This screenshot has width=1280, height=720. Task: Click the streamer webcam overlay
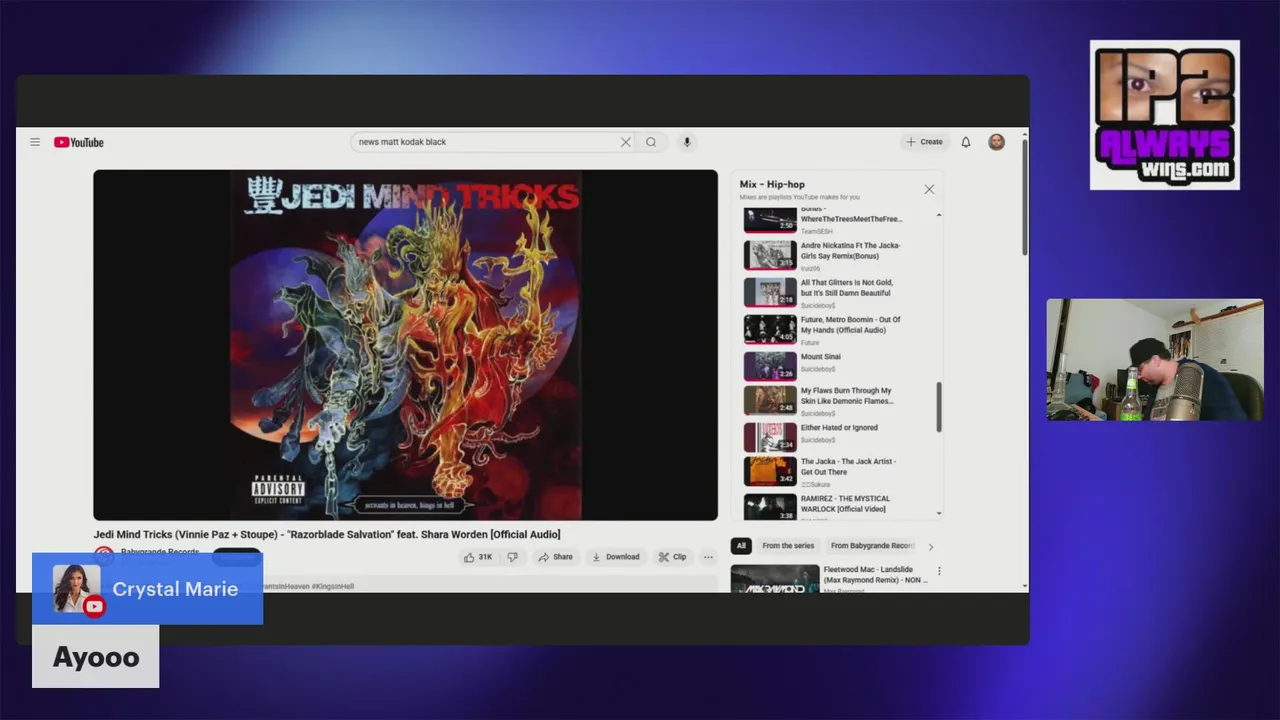[1155, 359]
